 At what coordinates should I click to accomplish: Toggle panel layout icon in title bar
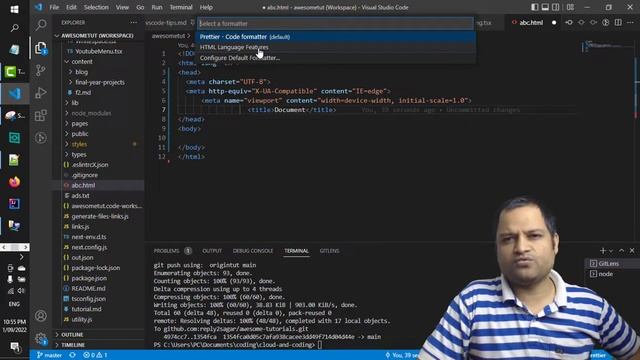point(545,7)
